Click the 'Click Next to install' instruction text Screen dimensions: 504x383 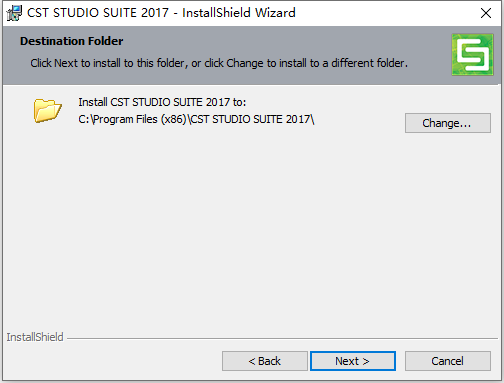(x=219, y=63)
